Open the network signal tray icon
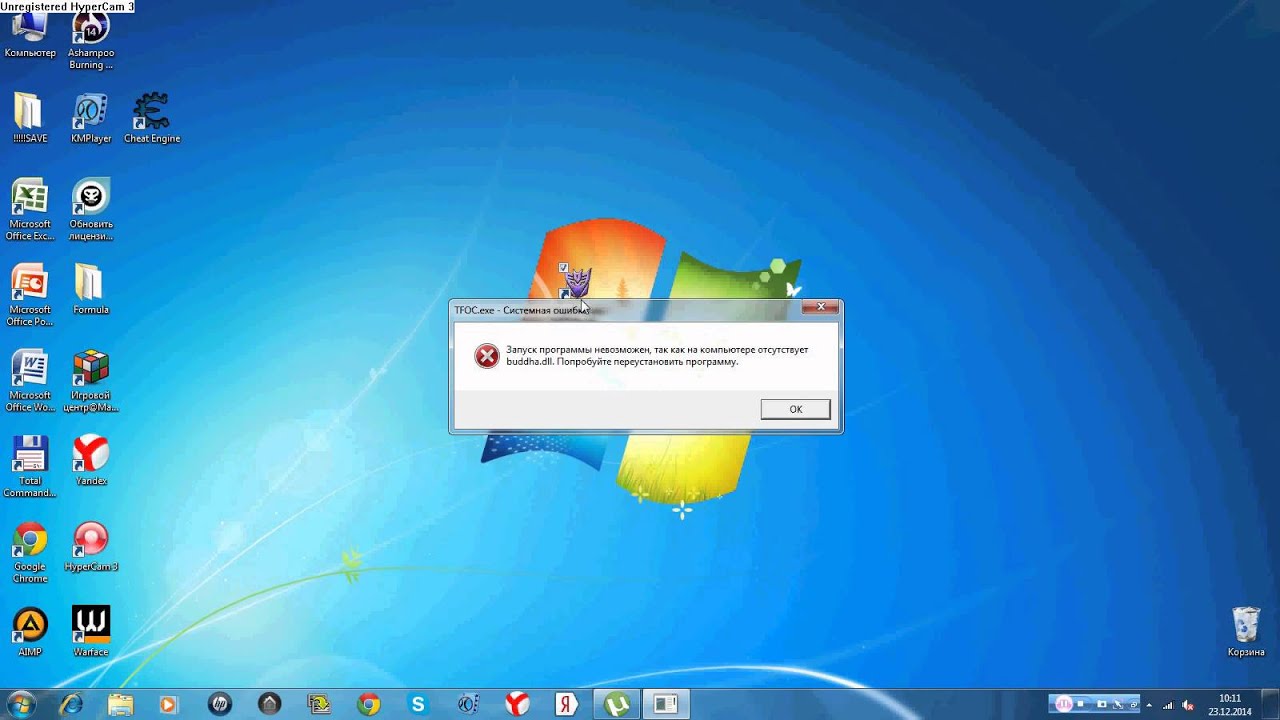The height and width of the screenshot is (720, 1280). pos(1168,705)
